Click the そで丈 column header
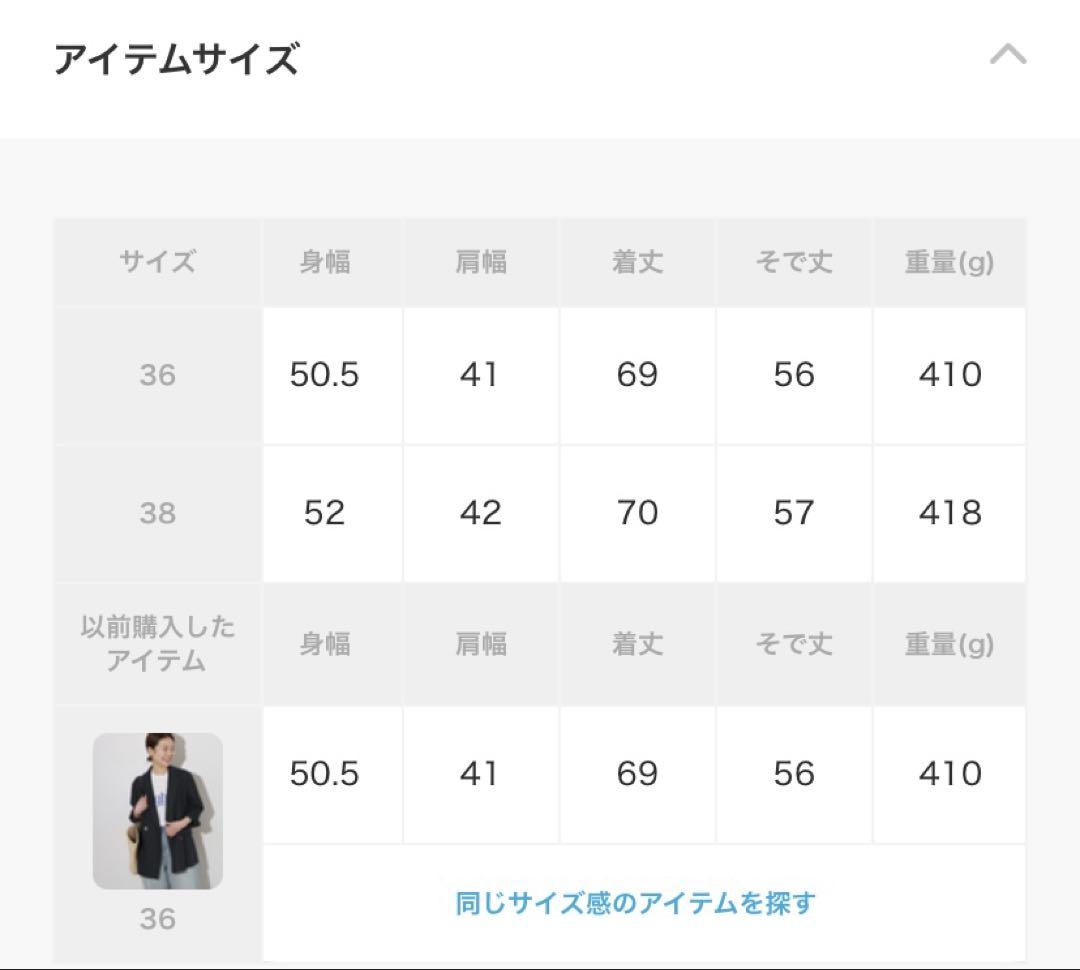The image size is (1080, 970). 794,262
